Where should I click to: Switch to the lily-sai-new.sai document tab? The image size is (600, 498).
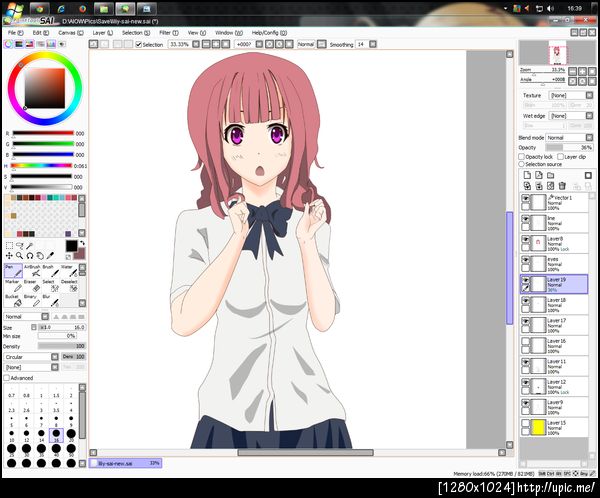tap(126, 463)
